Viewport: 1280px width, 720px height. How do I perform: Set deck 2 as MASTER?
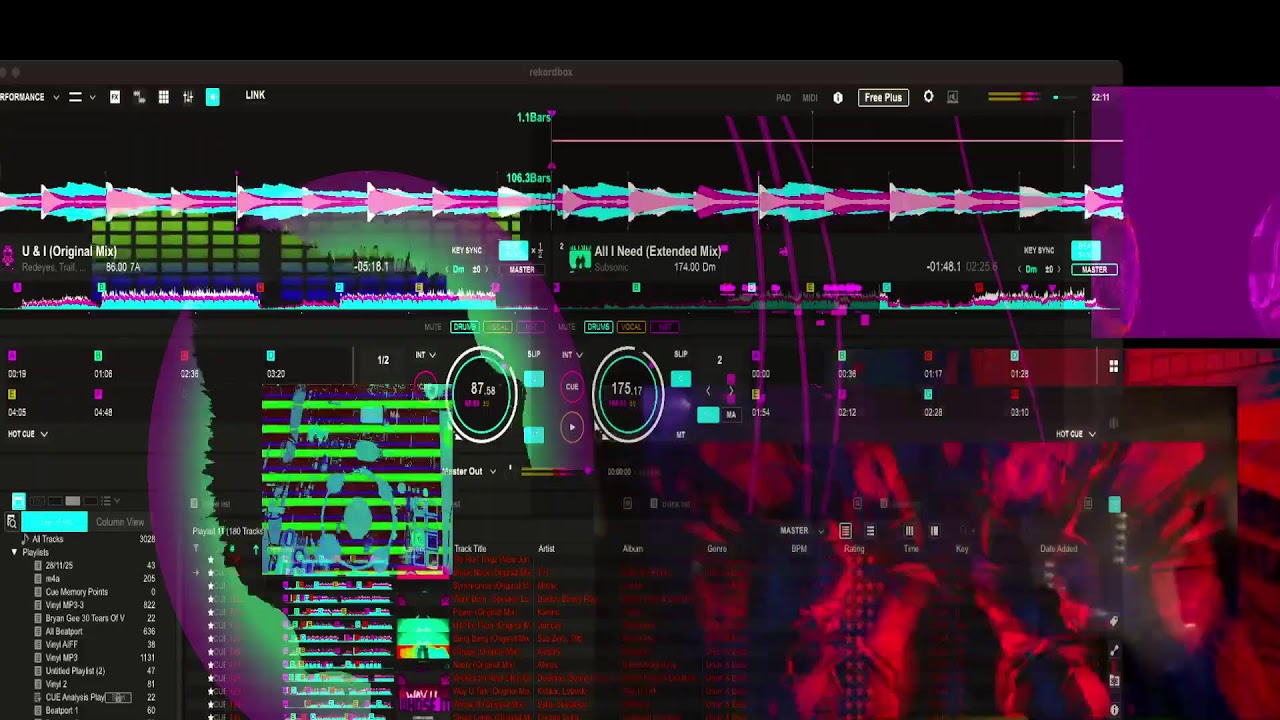tap(1094, 270)
